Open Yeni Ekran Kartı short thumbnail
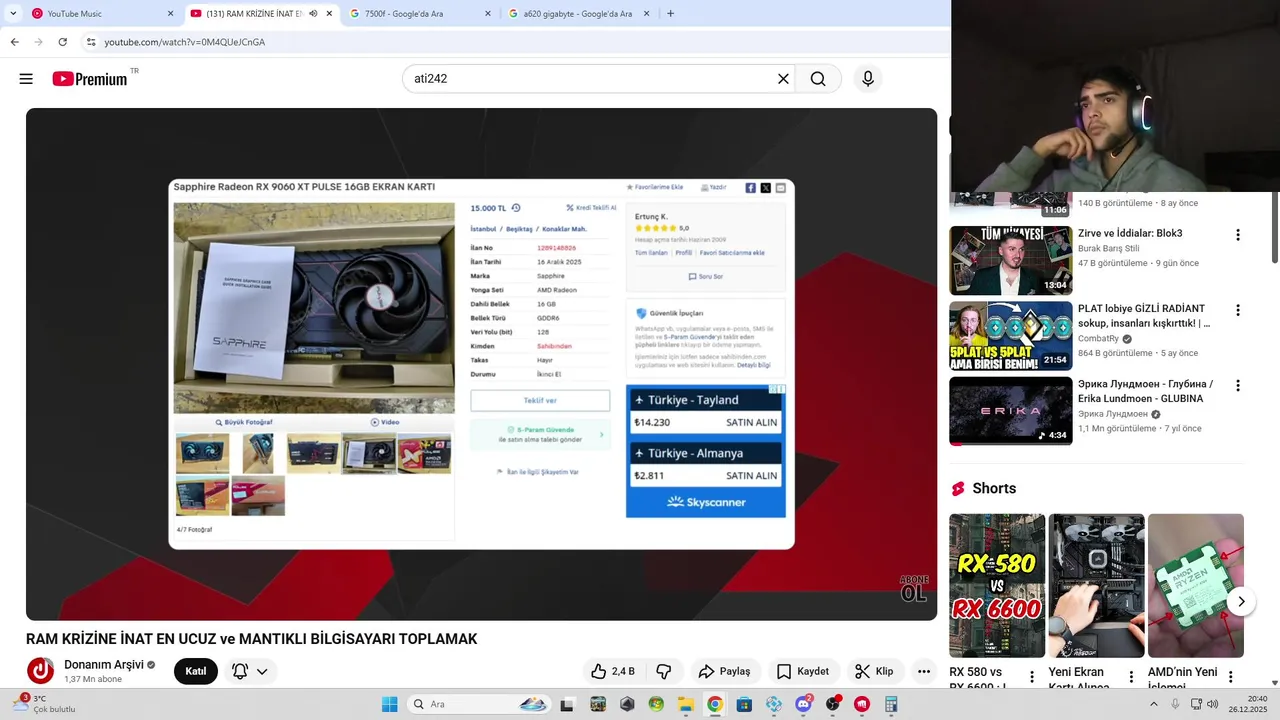This screenshot has height=720, width=1280. point(1096,585)
